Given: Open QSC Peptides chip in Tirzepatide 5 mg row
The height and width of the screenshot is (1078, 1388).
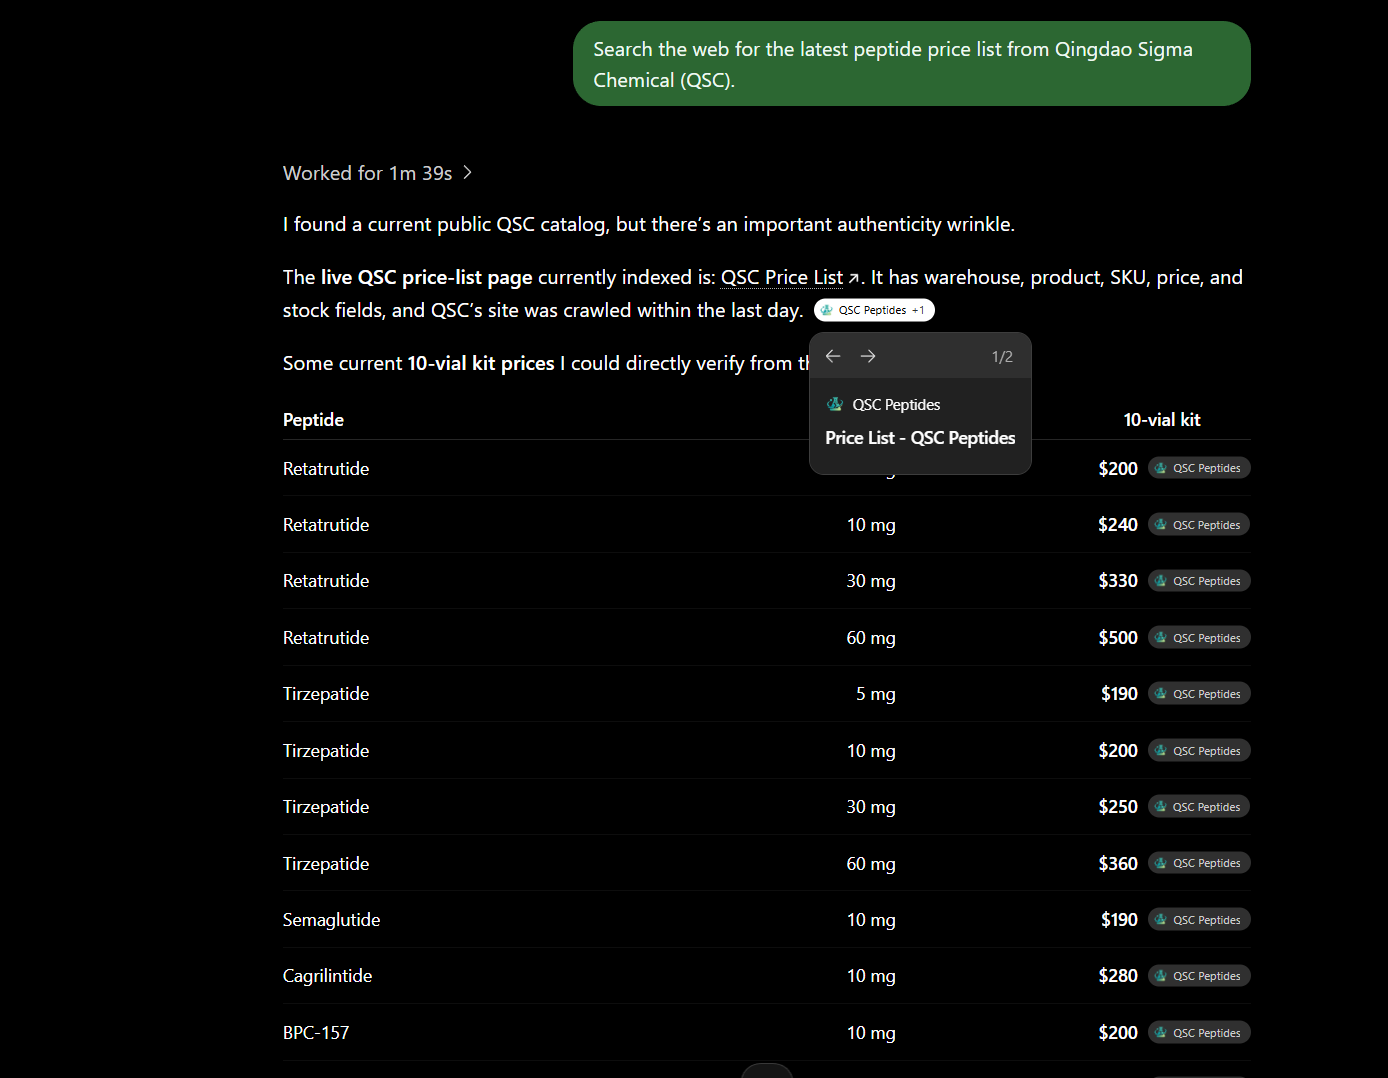Looking at the screenshot, I should tap(1199, 694).
